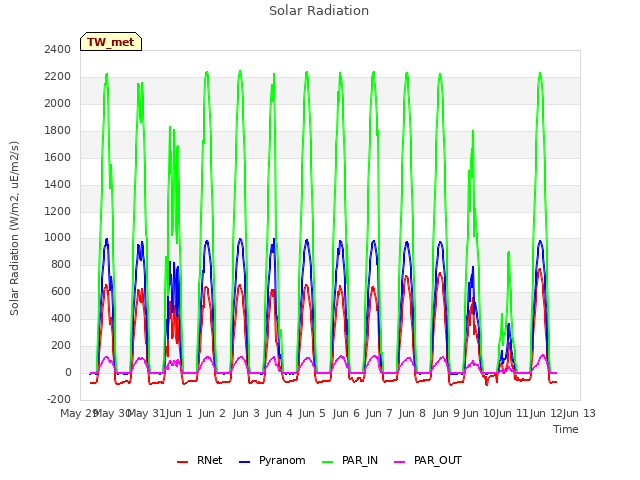Viewport: 640px width, 480px height.
Task: Click the red RNet legend color marker
Action: [x=182, y=462]
